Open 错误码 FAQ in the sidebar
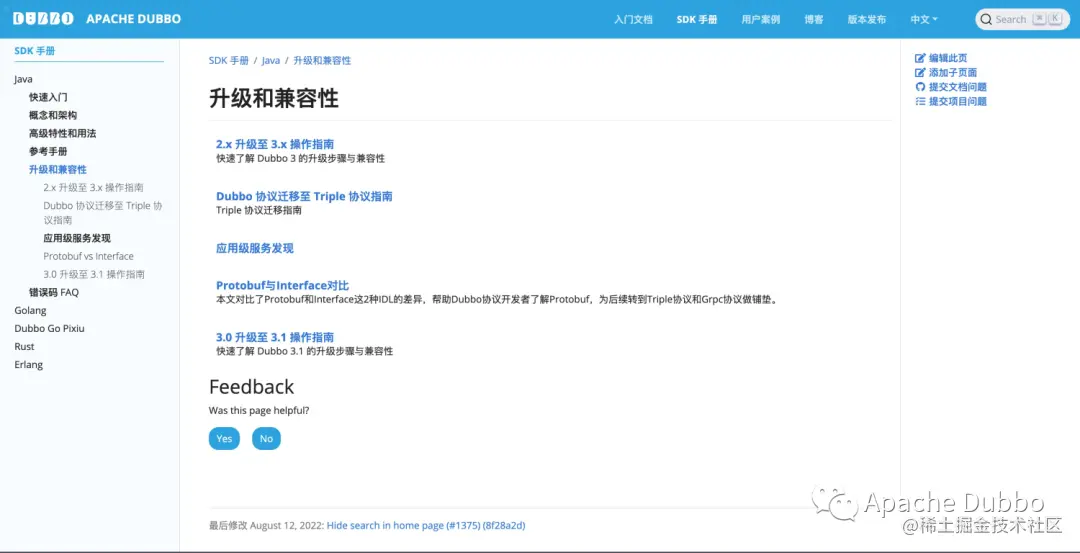The height and width of the screenshot is (553, 1080). (x=54, y=292)
